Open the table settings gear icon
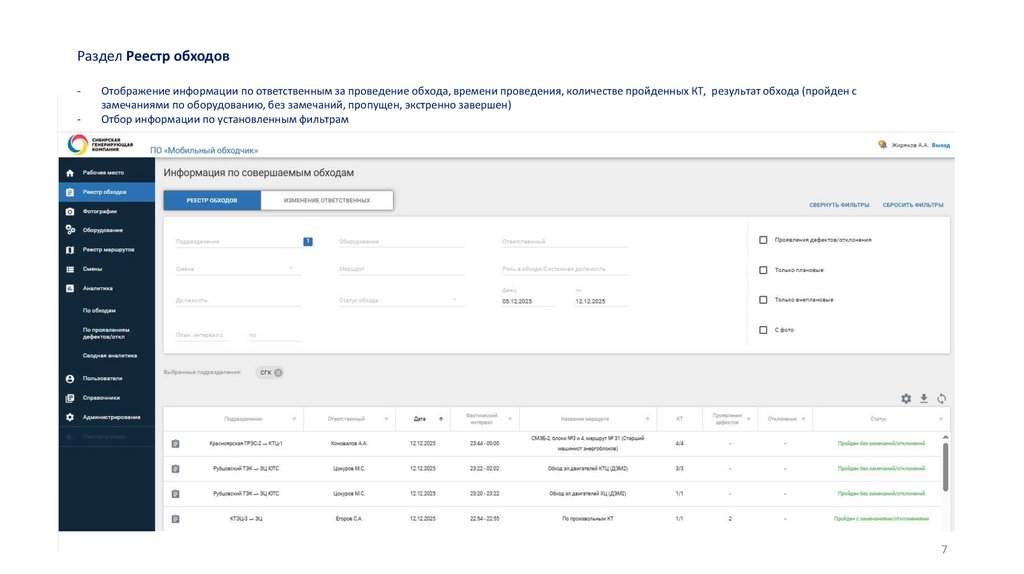The image size is (1024, 574). [x=906, y=398]
